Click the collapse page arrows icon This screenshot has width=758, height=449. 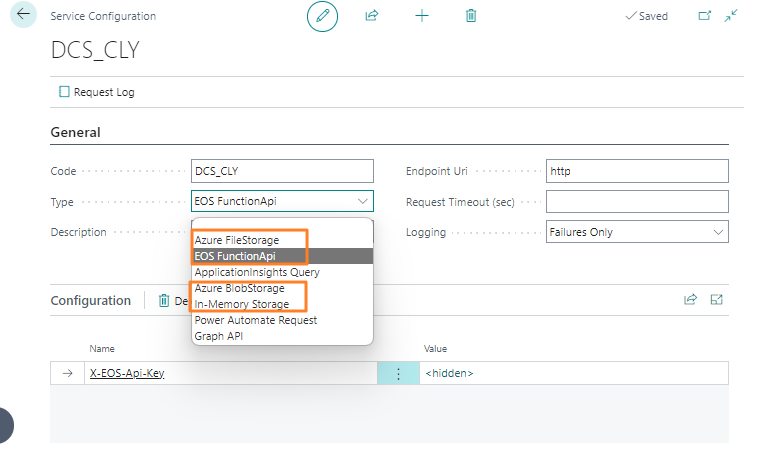coord(731,16)
